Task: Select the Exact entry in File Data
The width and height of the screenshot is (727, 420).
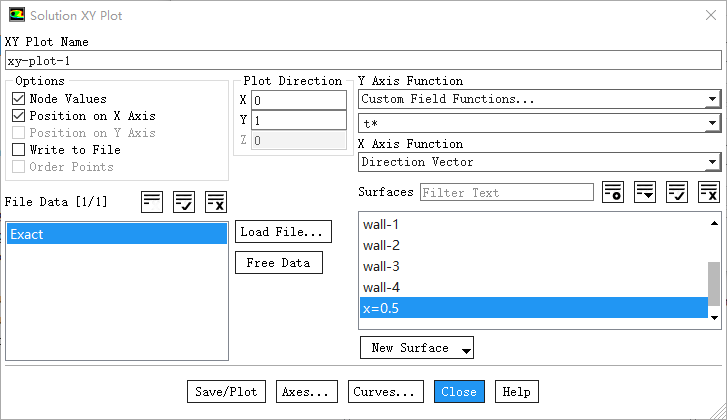Action: pos(116,234)
